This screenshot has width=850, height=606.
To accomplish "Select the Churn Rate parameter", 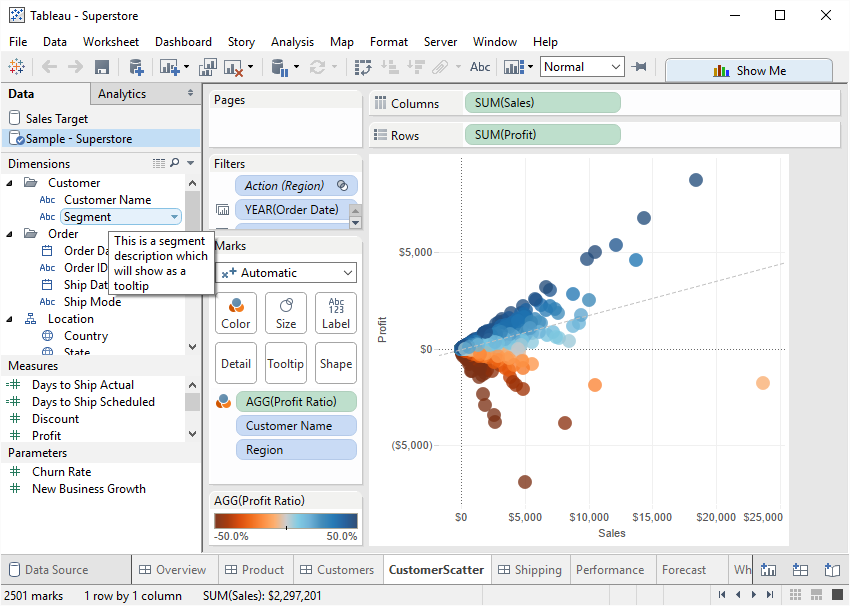I will pos(61,472).
